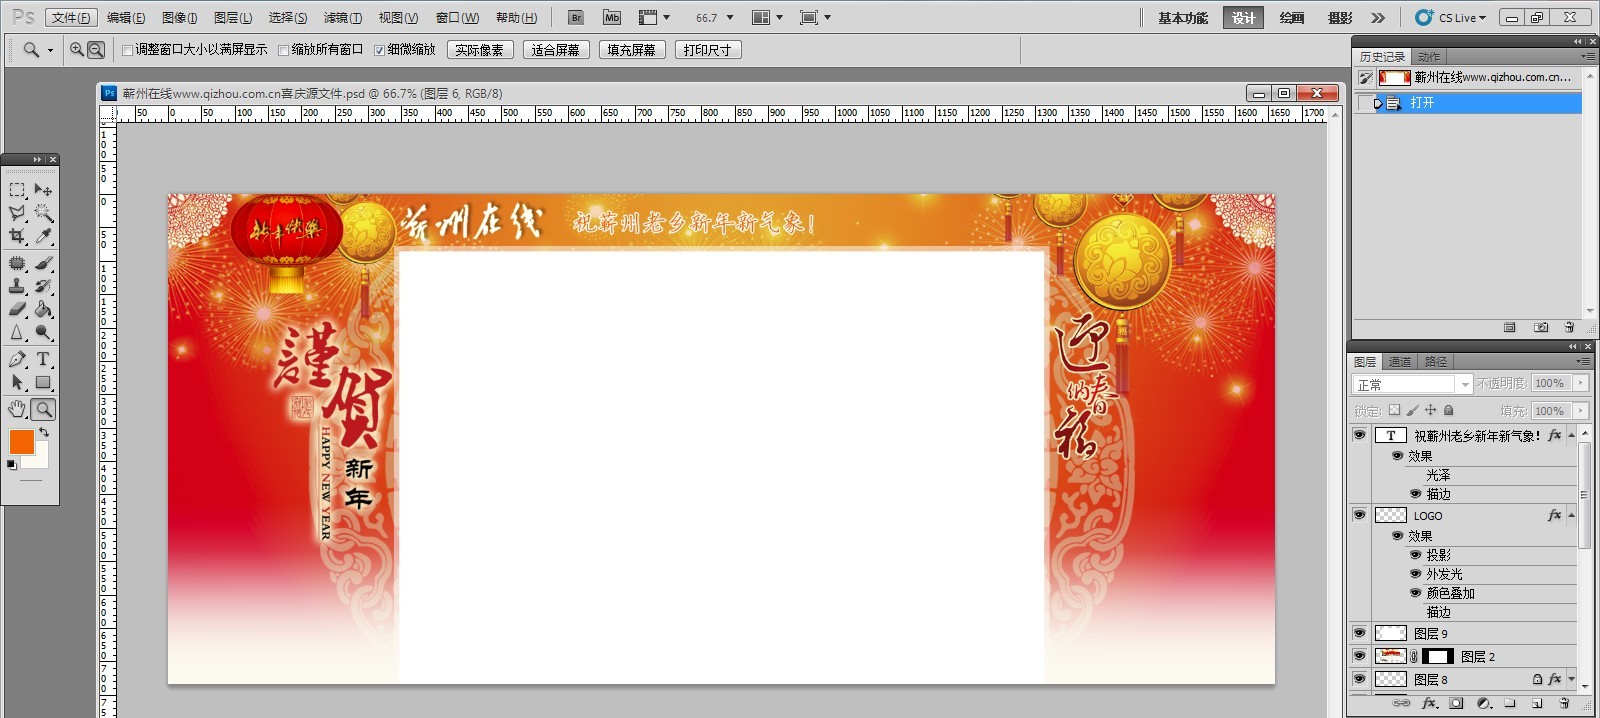
Task: Open CS Live dropdown
Action: click(1451, 17)
